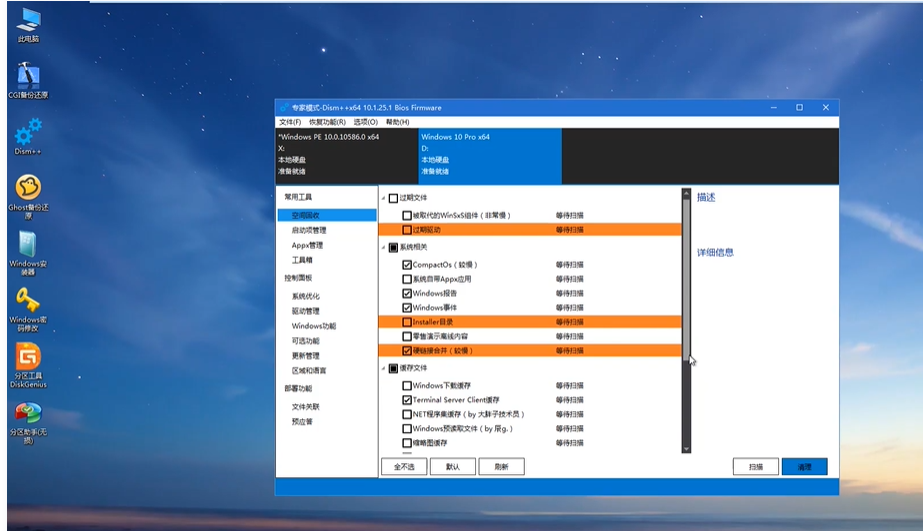Open the 此电脑 desktop icon
The image size is (923, 531).
(28, 25)
